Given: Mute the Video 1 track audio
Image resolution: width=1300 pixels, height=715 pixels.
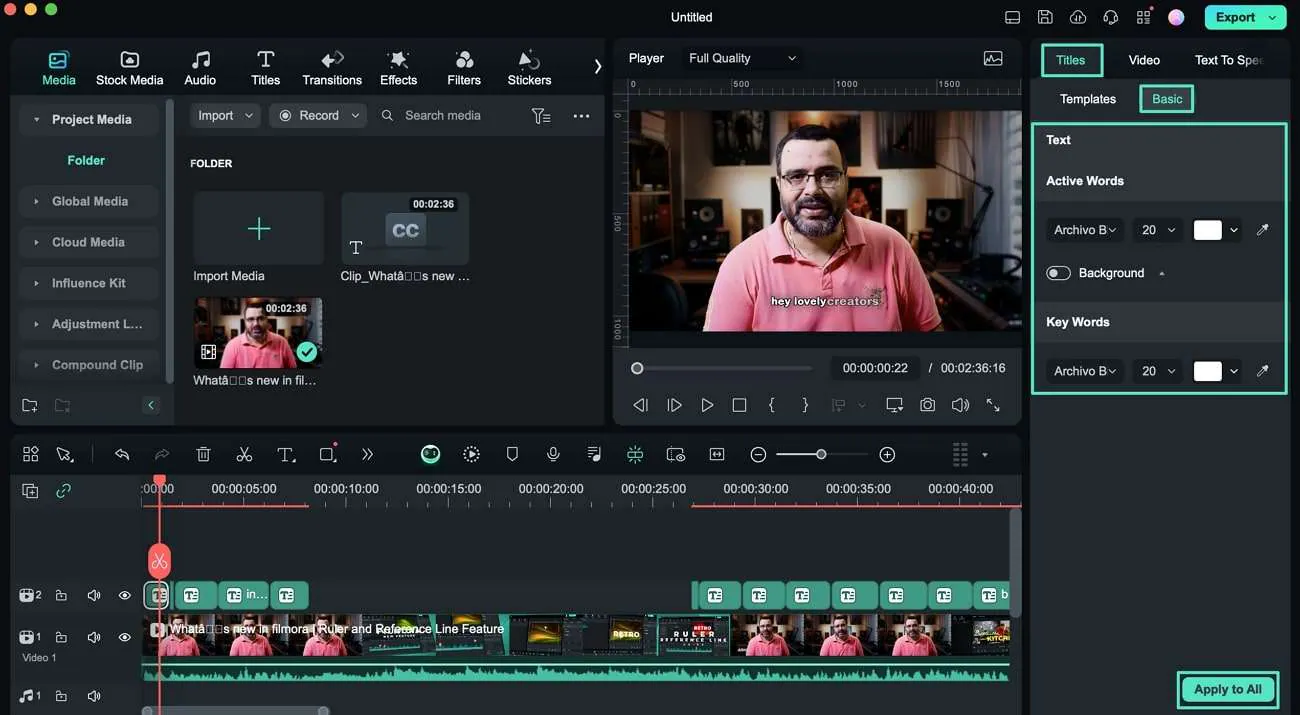Looking at the screenshot, I should pyautogui.click(x=94, y=637).
